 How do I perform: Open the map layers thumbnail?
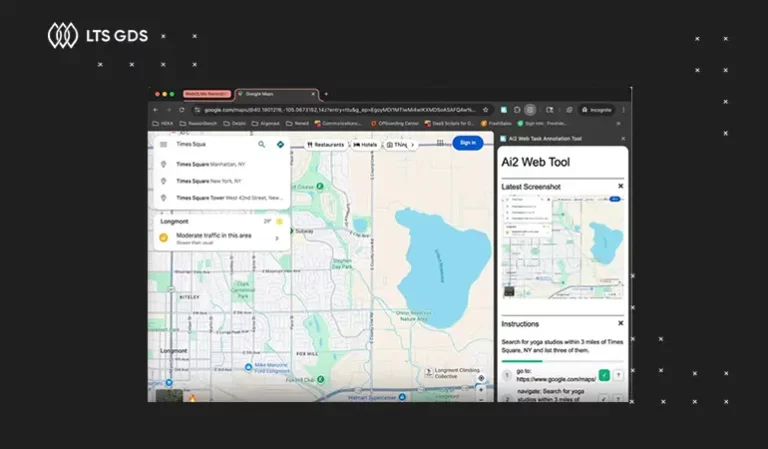point(169,396)
